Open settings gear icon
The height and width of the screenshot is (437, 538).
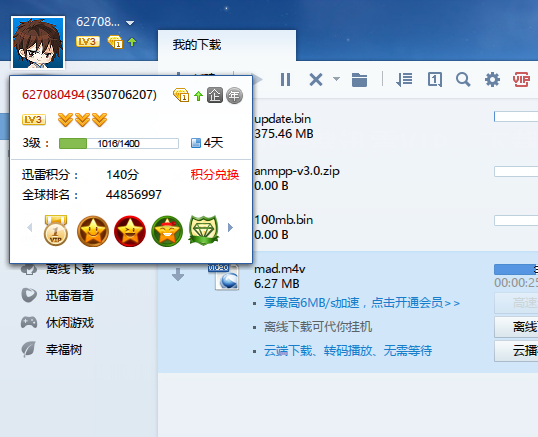(492, 80)
